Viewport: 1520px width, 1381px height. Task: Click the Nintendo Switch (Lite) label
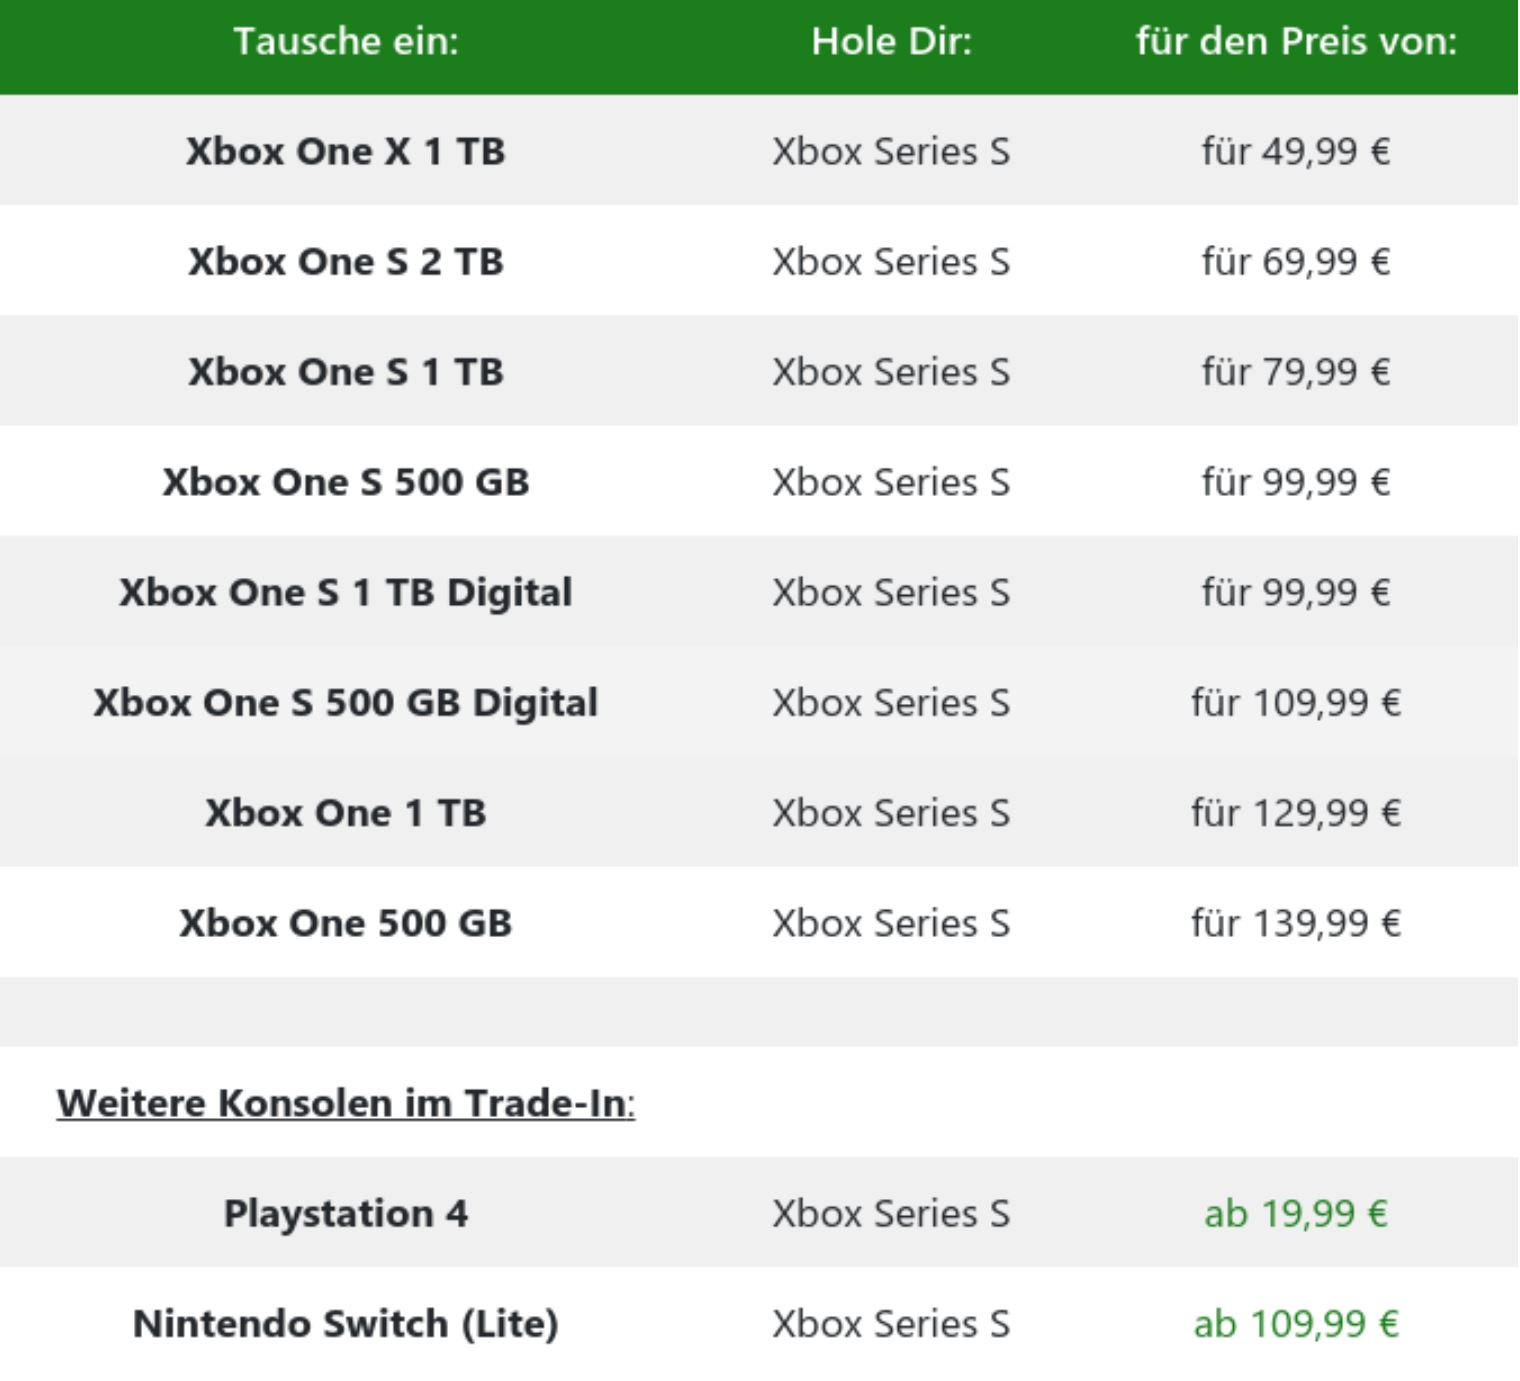pos(346,1323)
